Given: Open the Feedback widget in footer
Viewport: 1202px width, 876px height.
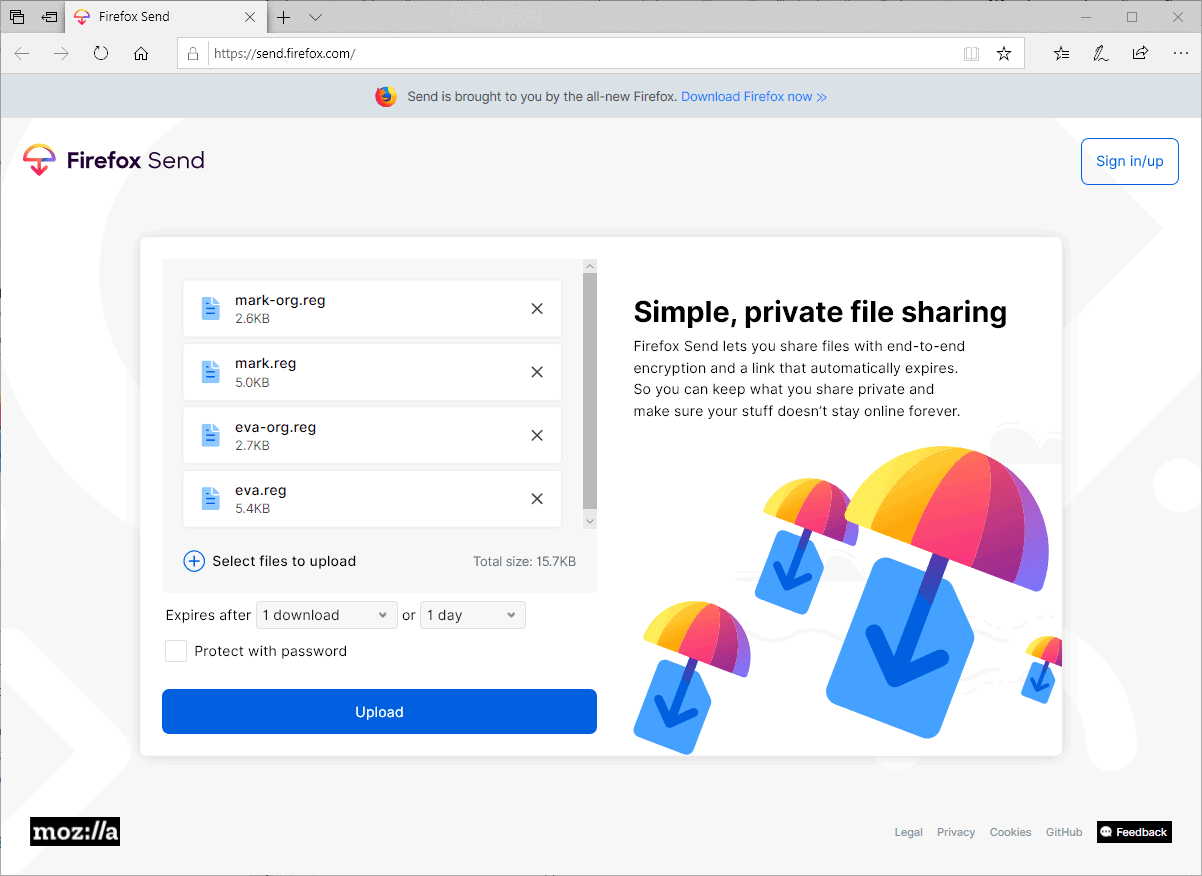Looking at the screenshot, I should coord(1133,831).
